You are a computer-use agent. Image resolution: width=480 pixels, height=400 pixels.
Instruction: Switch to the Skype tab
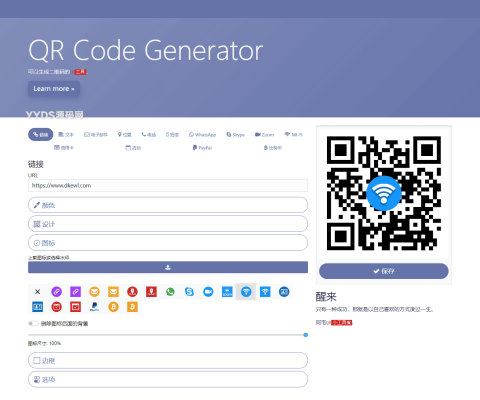point(235,135)
